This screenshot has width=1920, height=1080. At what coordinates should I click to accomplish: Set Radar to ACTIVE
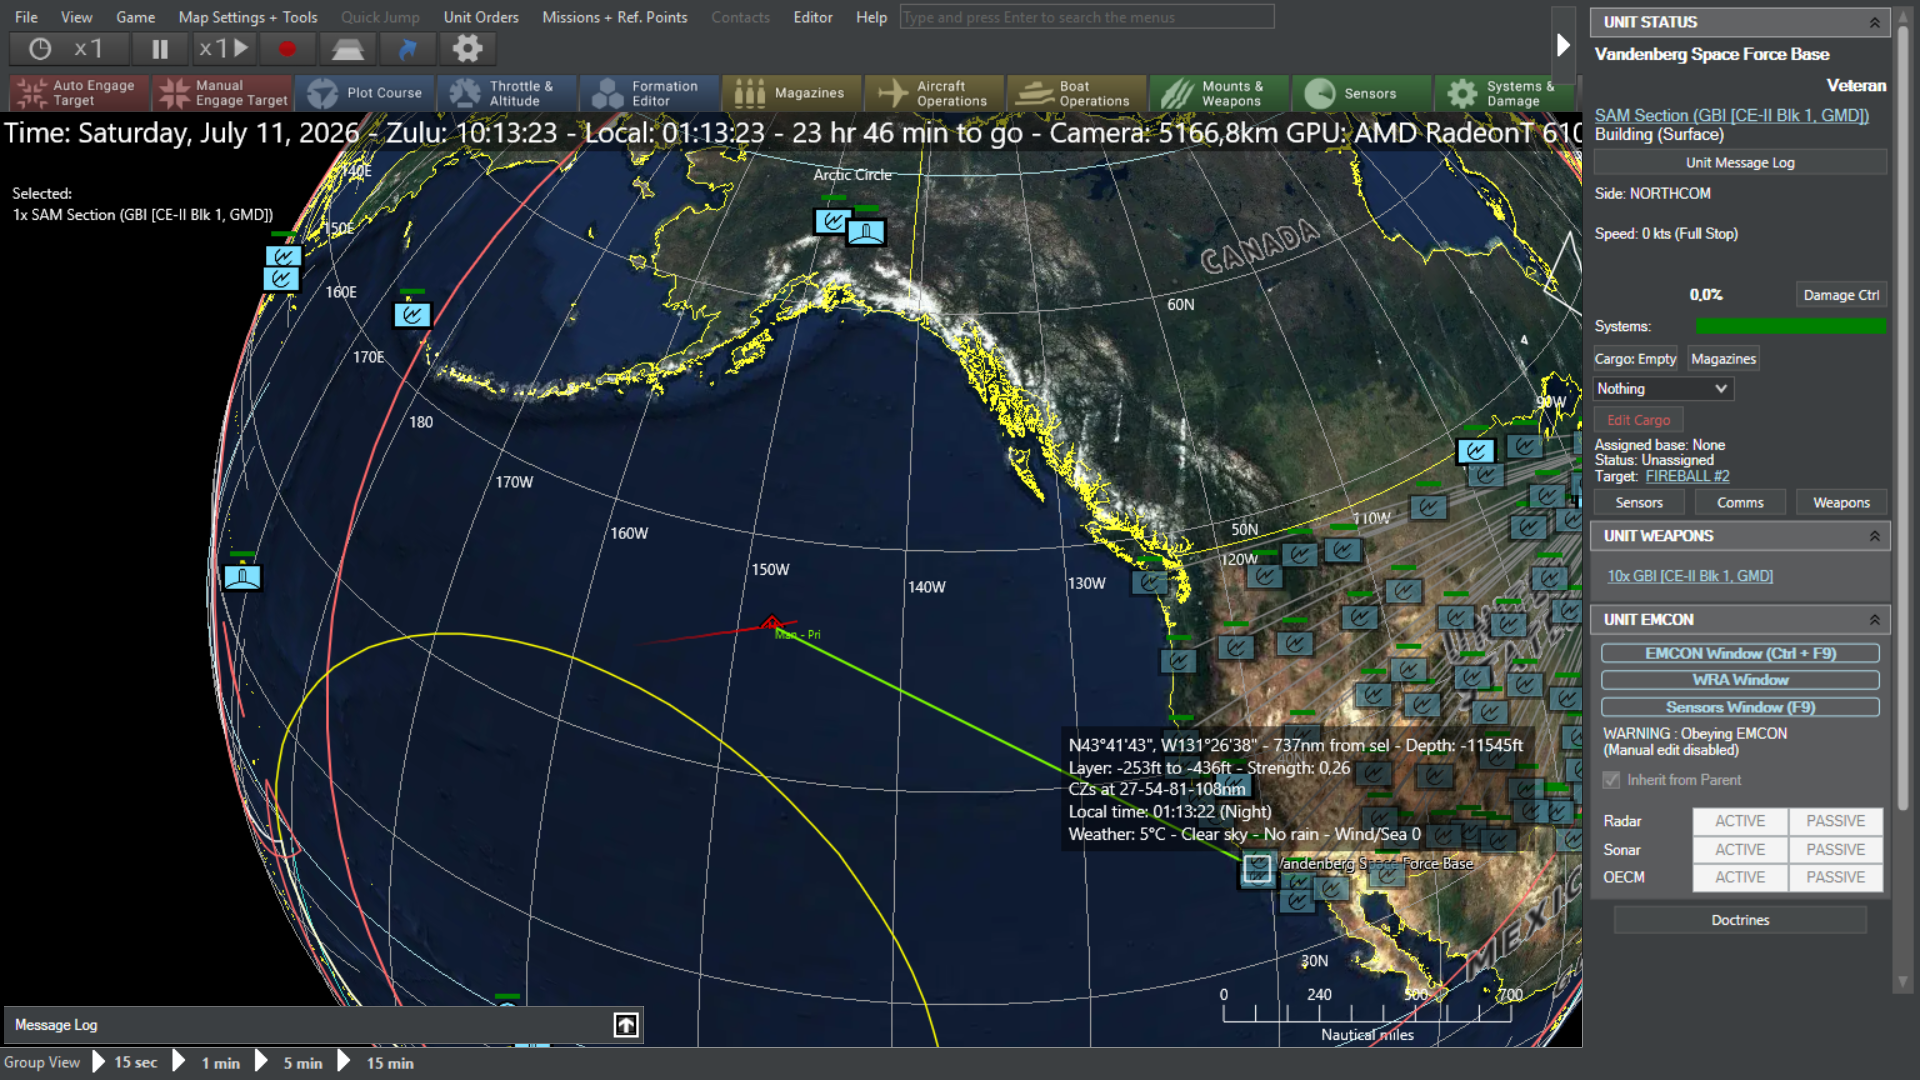coord(1740,821)
